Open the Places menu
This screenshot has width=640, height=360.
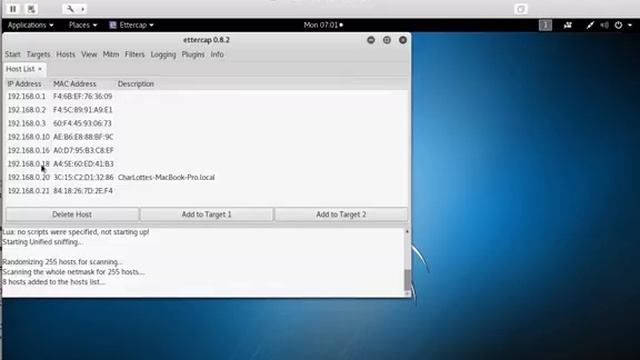click(x=83, y=25)
